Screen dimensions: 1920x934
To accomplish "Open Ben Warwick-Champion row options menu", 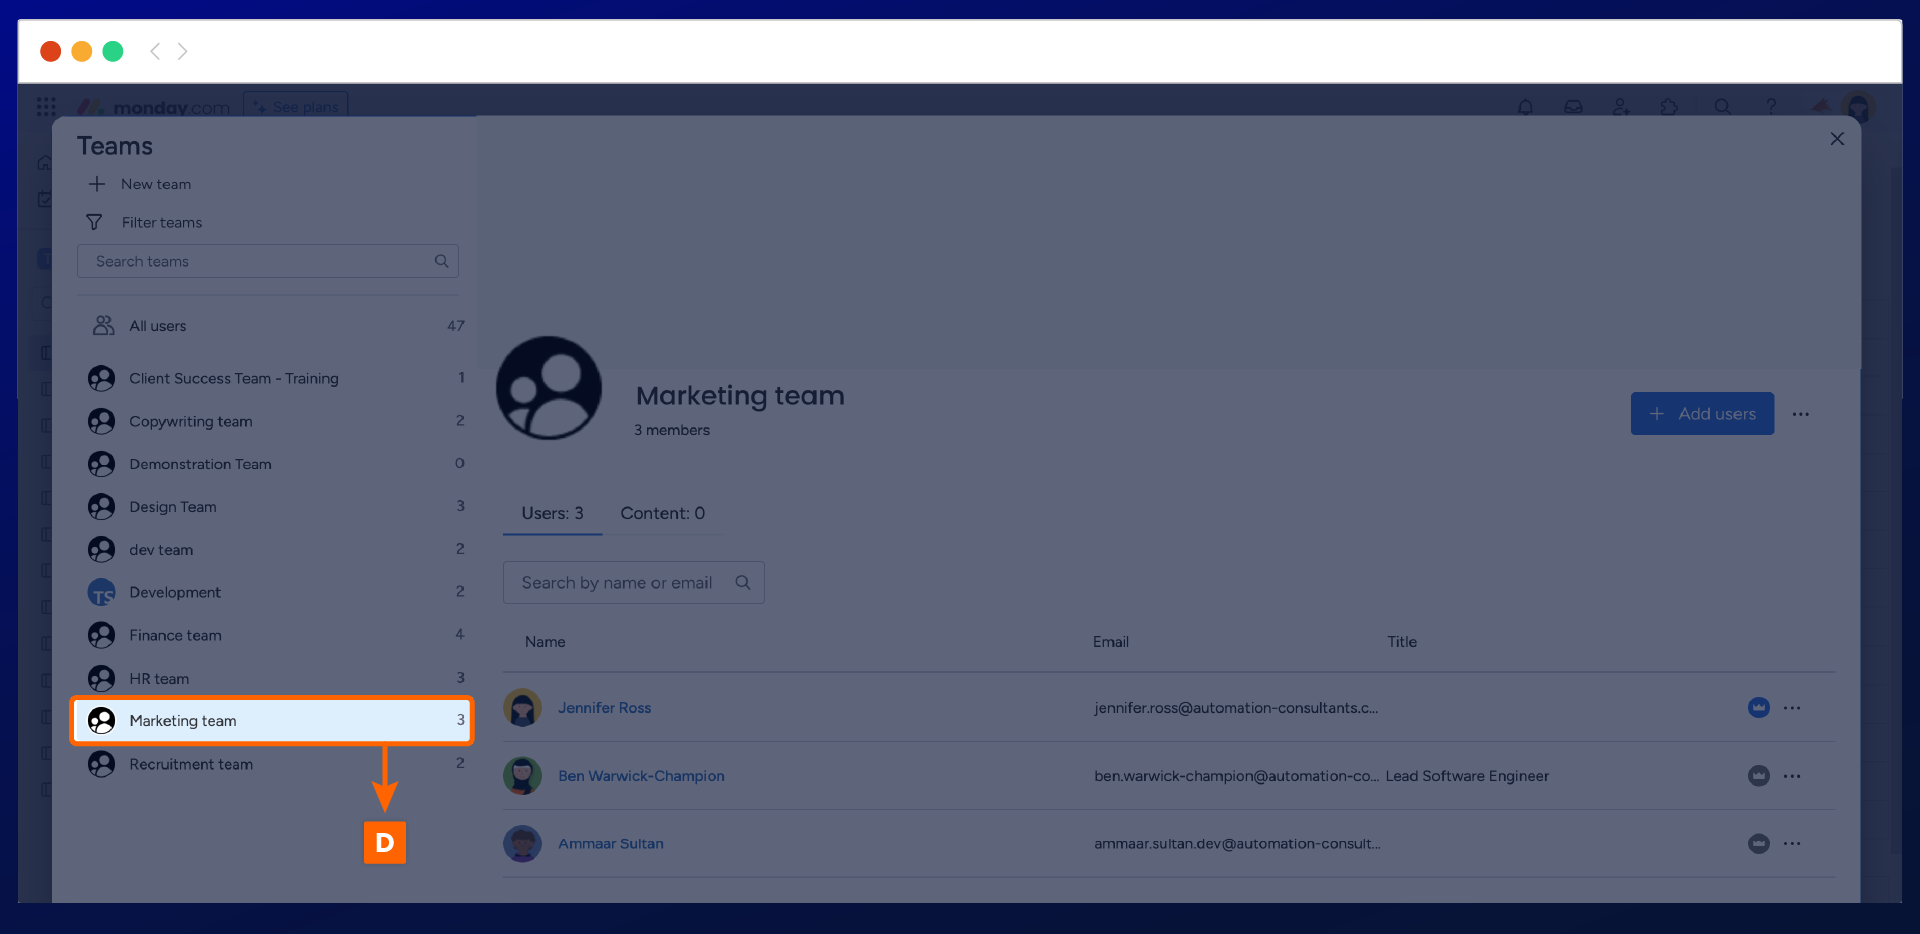I will (1791, 776).
